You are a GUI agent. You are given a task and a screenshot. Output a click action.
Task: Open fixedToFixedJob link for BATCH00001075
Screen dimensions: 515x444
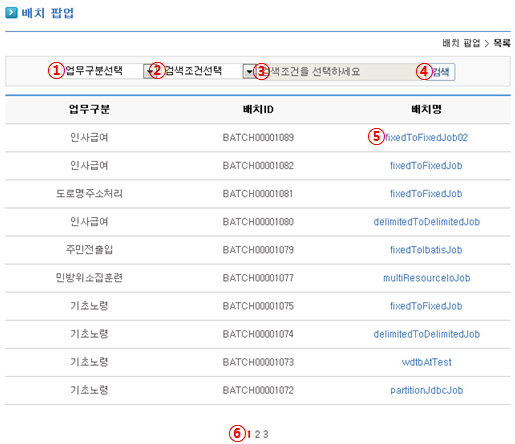(x=426, y=306)
